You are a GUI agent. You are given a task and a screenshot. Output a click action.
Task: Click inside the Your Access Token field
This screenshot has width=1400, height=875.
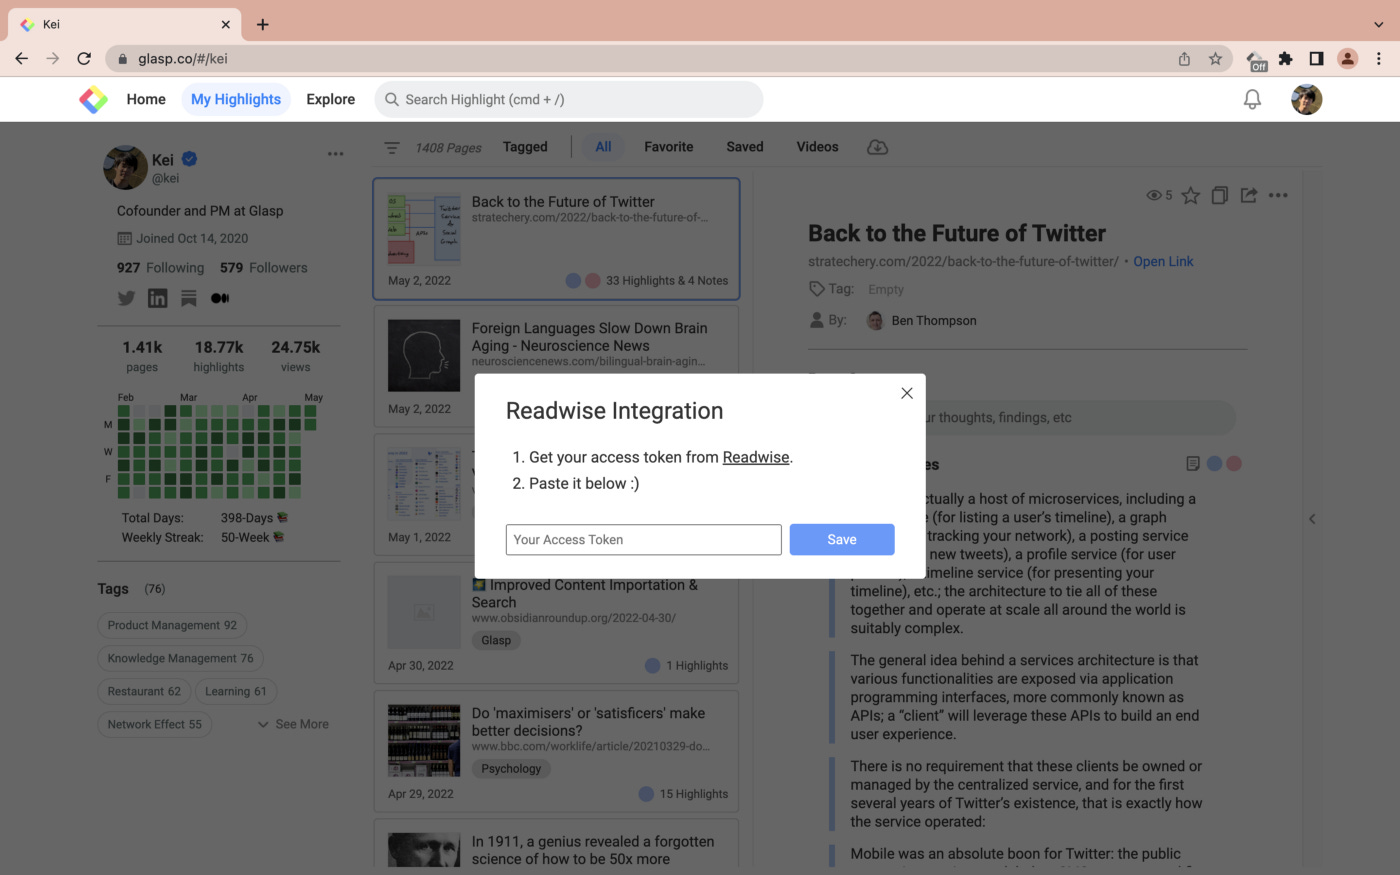pyautogui.click(x=643, y=539)
